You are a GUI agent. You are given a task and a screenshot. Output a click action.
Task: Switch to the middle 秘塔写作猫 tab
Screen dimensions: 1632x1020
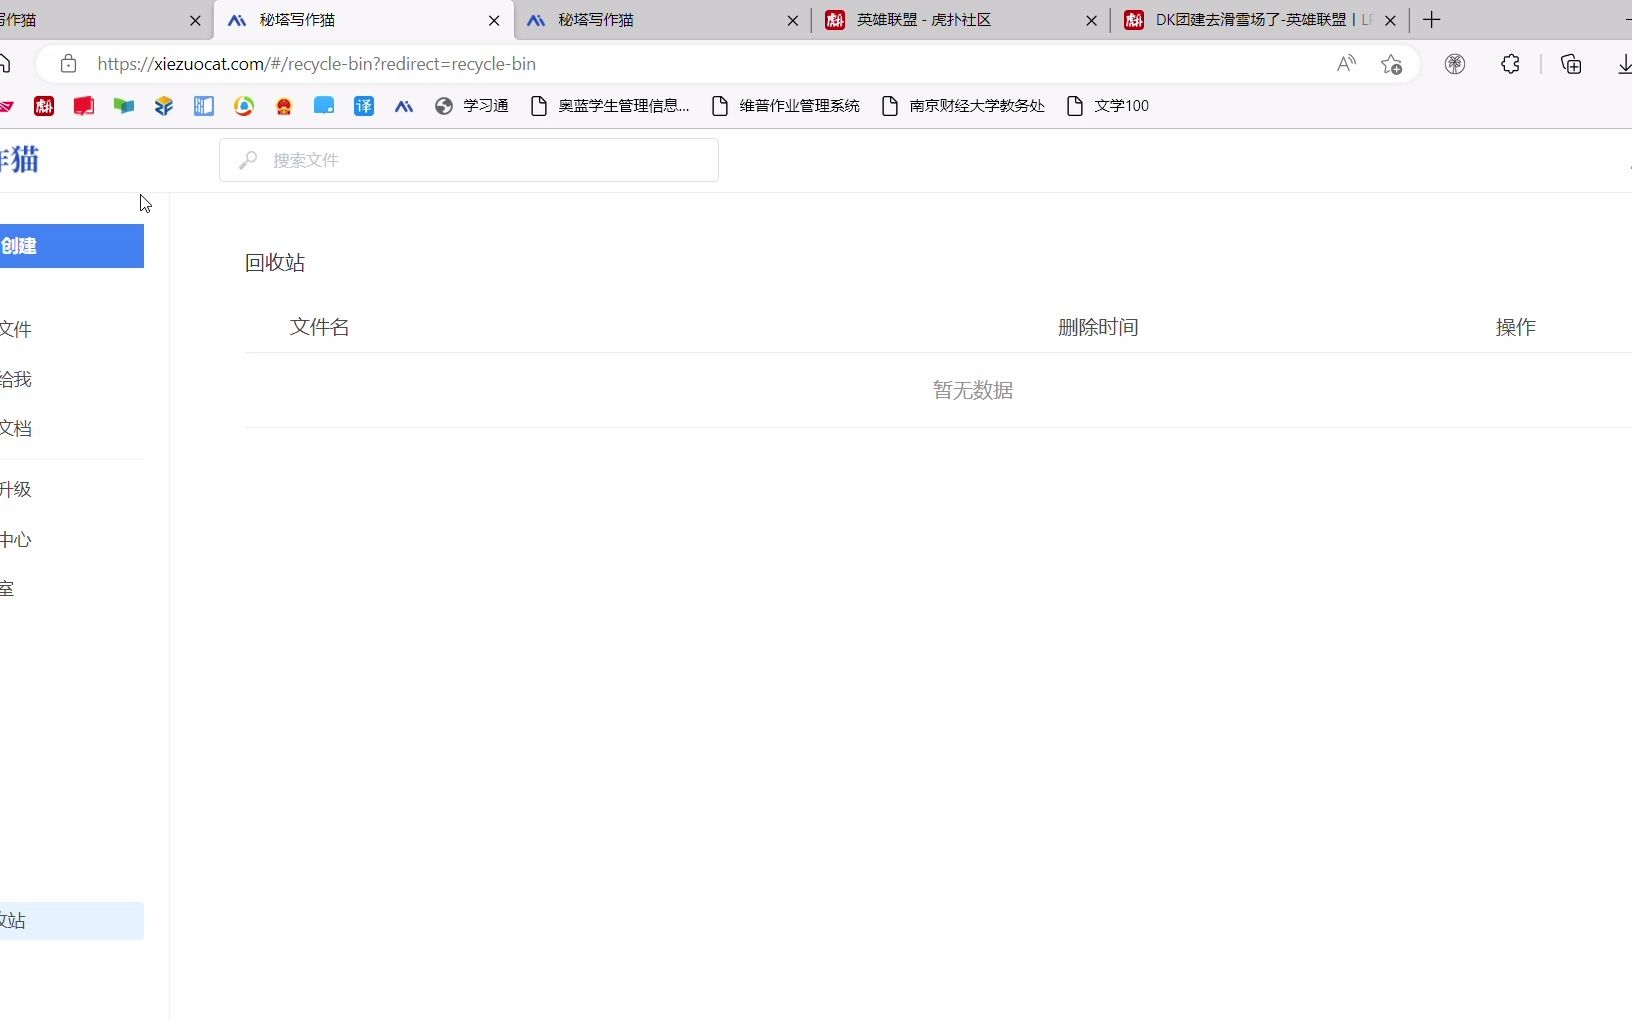pyautogui.click(x=663, y=20)
